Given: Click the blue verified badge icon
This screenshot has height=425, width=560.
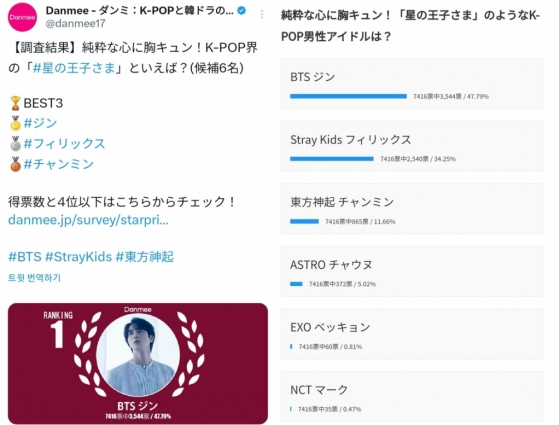Looking at the screenshot, I should point(242,11).
